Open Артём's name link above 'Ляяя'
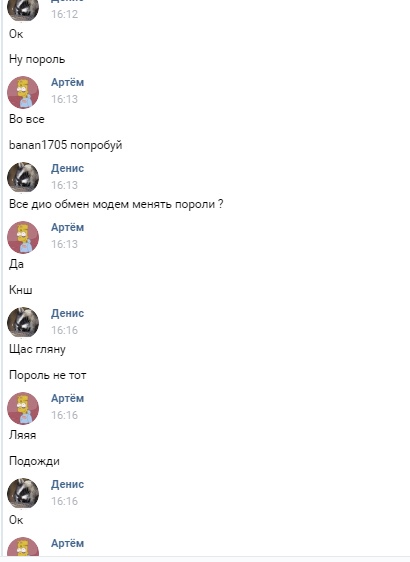 (x=67, y=398)
